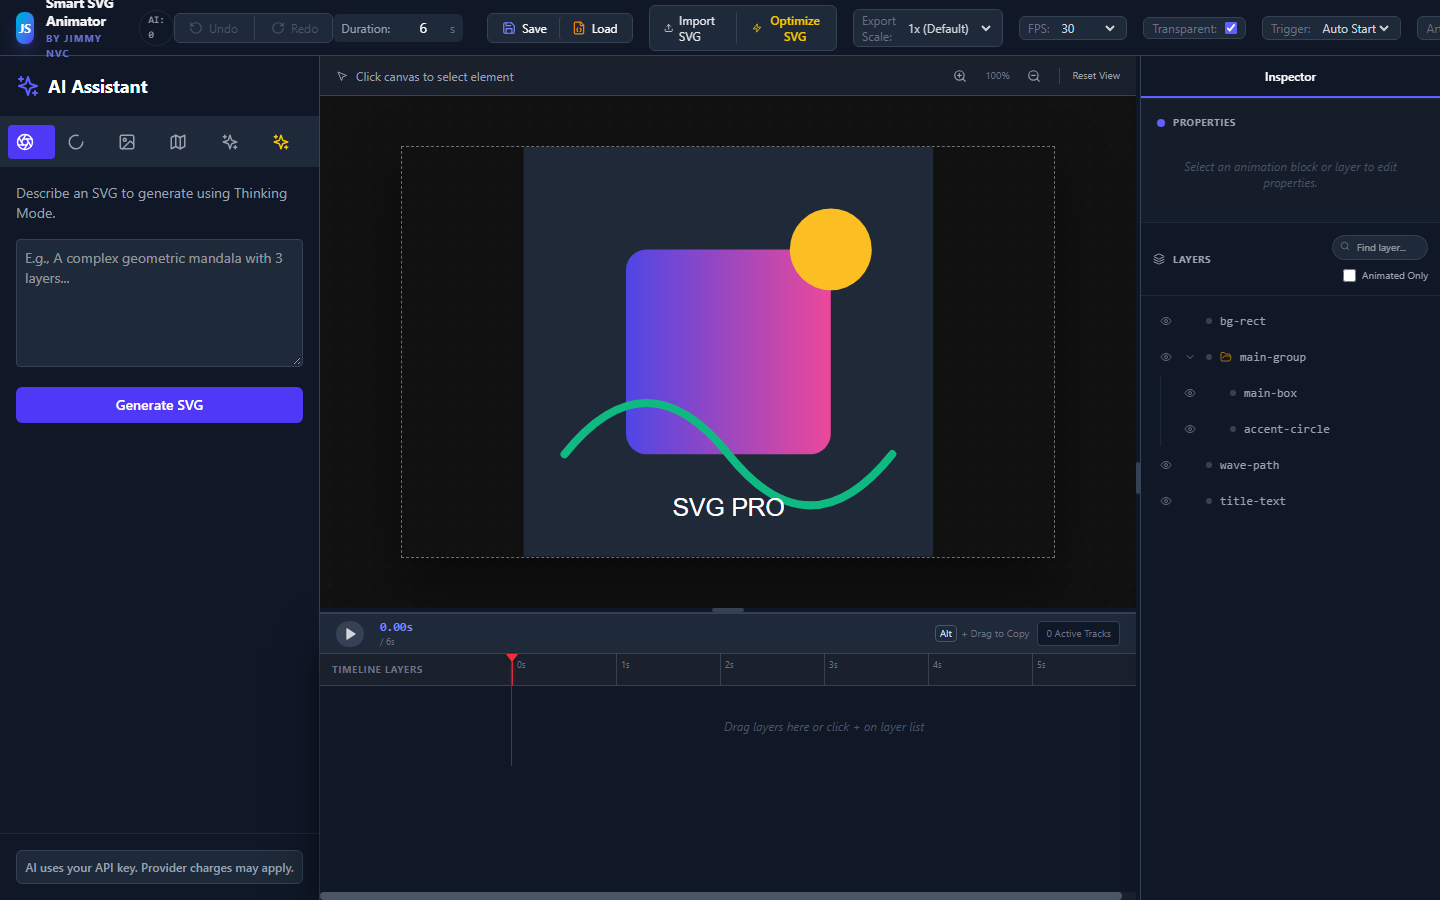Image resolution: width=1440 pixels, height=900 pixels.
Task: Zoom out of the canvas
Action: pyautogui.click(x=1034, y=76)
